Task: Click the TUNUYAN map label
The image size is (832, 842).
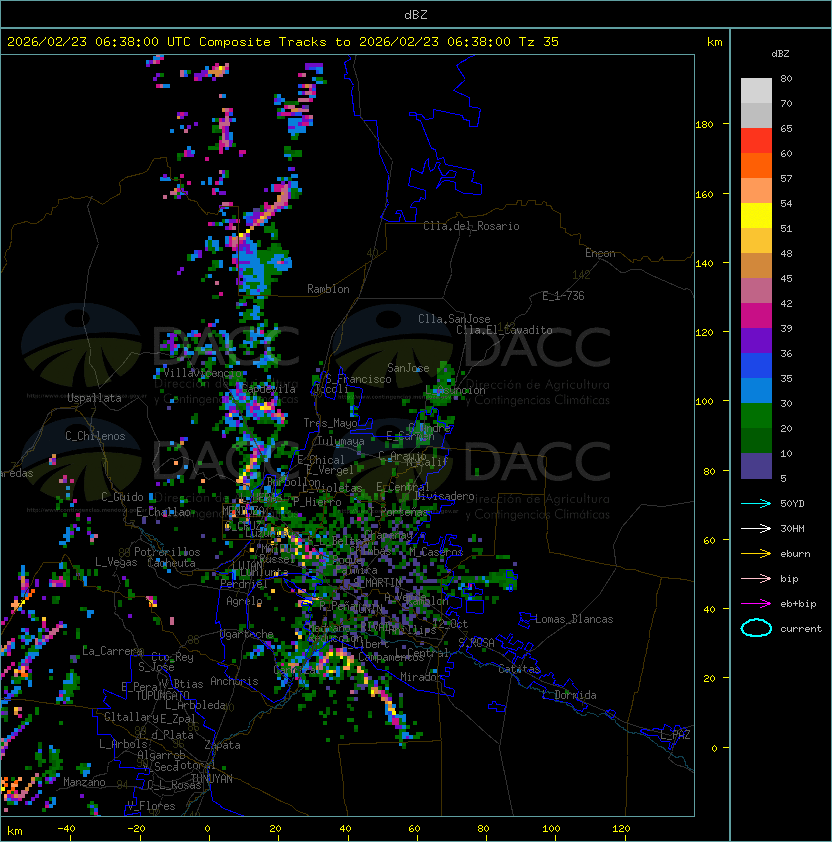Action: 212,779
